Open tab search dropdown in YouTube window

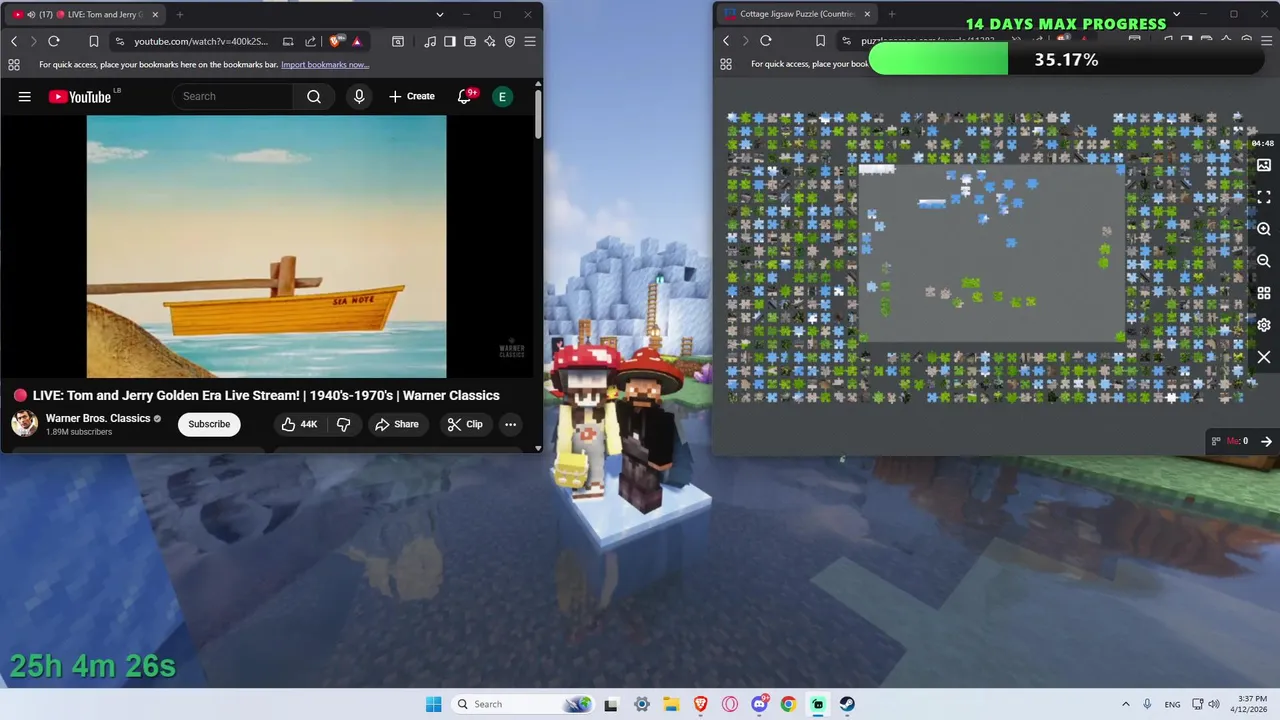tap(439, 14)
